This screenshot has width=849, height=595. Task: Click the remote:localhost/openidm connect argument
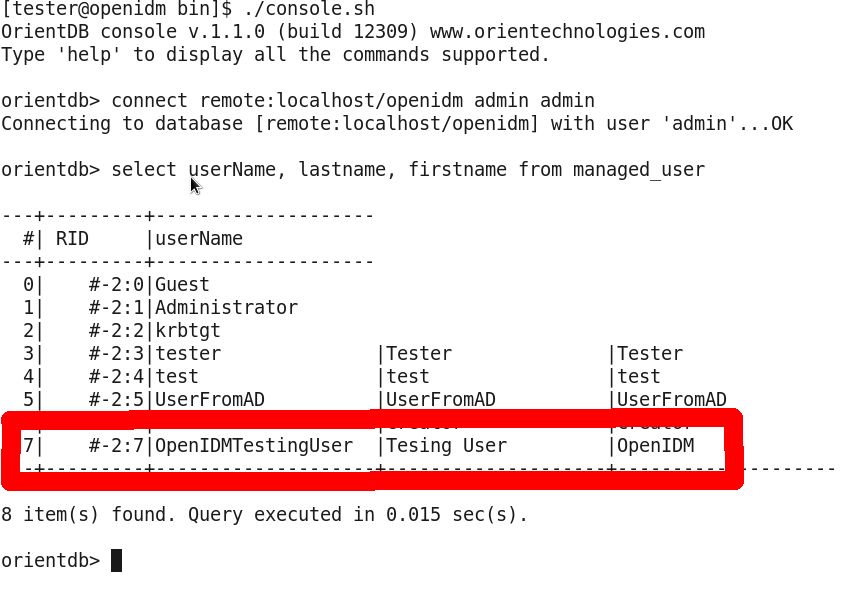pyautogui.click(x=331, y=101)
